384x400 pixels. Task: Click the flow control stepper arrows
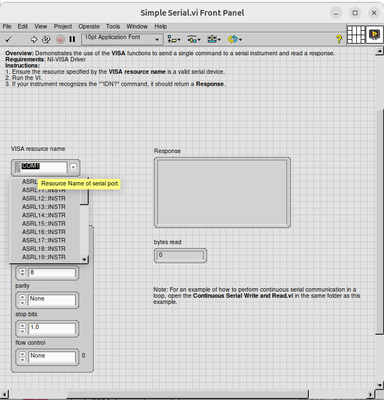(22, 356)
